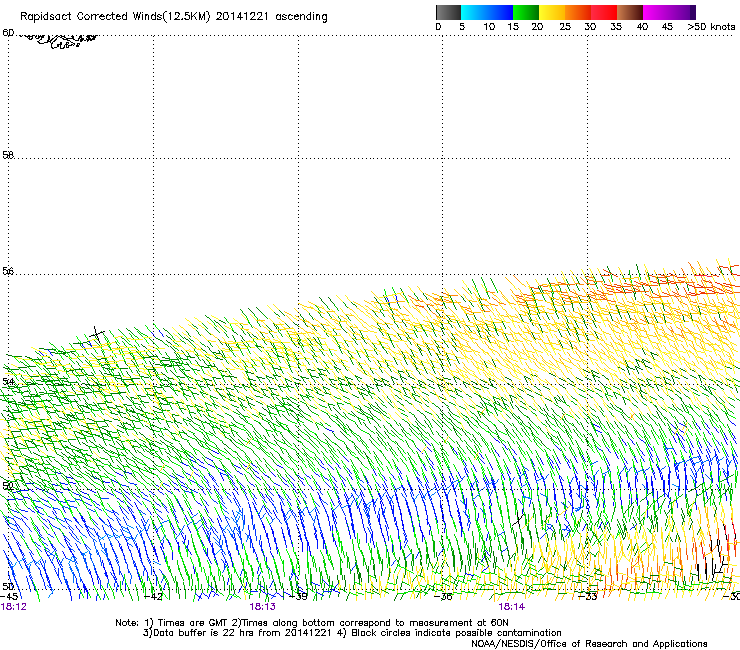
Task: Click the ">50 knots" legend label
Action: 711,26
